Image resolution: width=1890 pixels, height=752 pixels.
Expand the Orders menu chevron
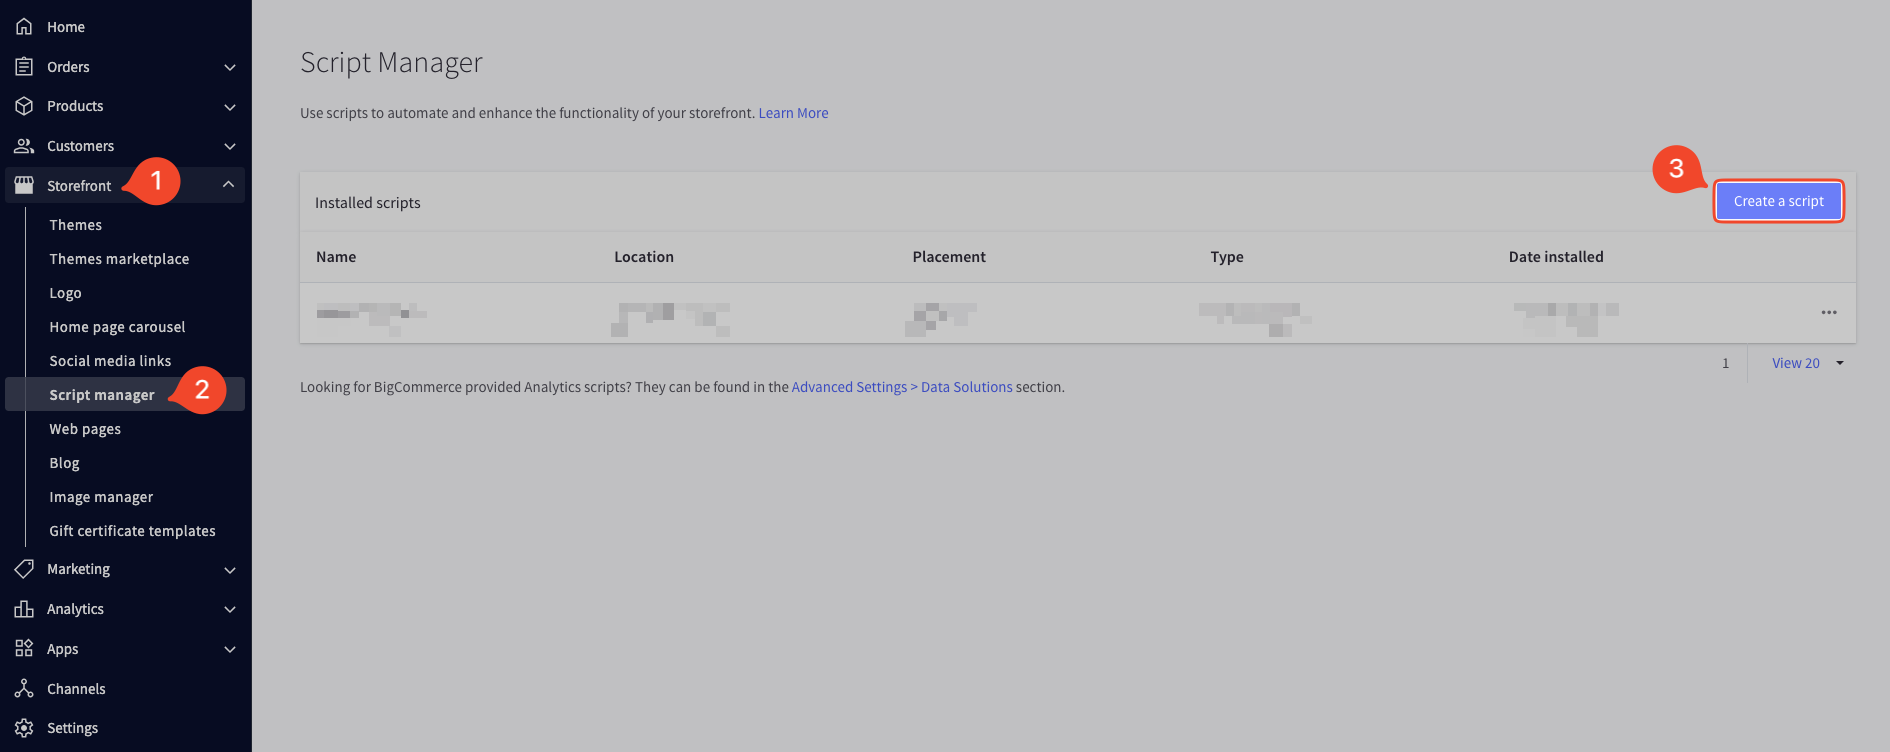[x=230, y=67]
